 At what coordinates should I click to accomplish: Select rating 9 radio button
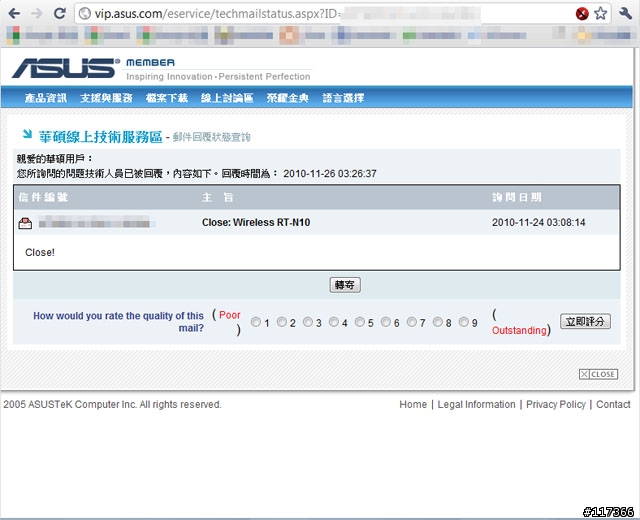click(x=464, y=322)
